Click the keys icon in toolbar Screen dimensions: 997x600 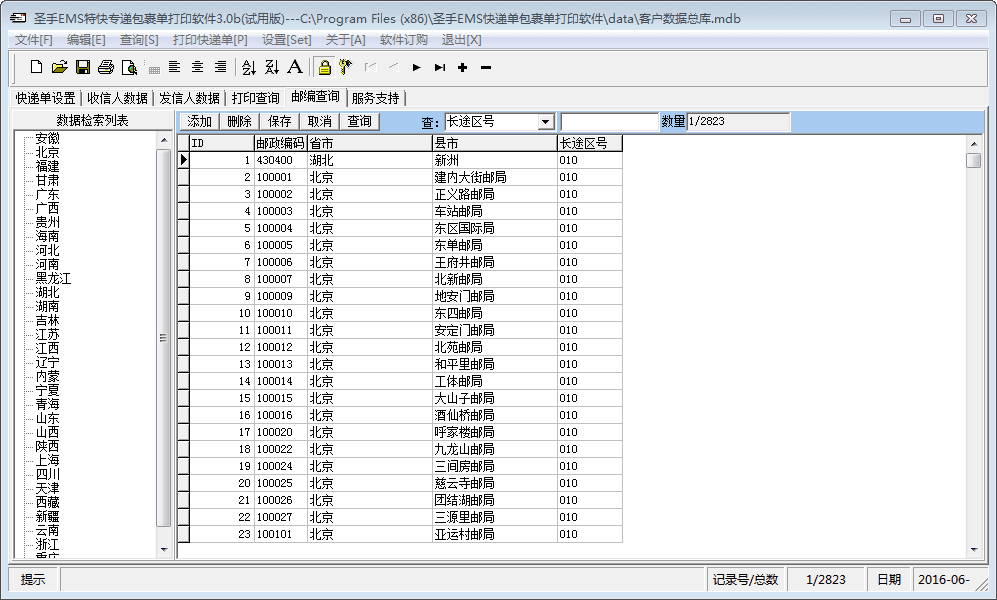pyautogui.click(x=345, y=67)
